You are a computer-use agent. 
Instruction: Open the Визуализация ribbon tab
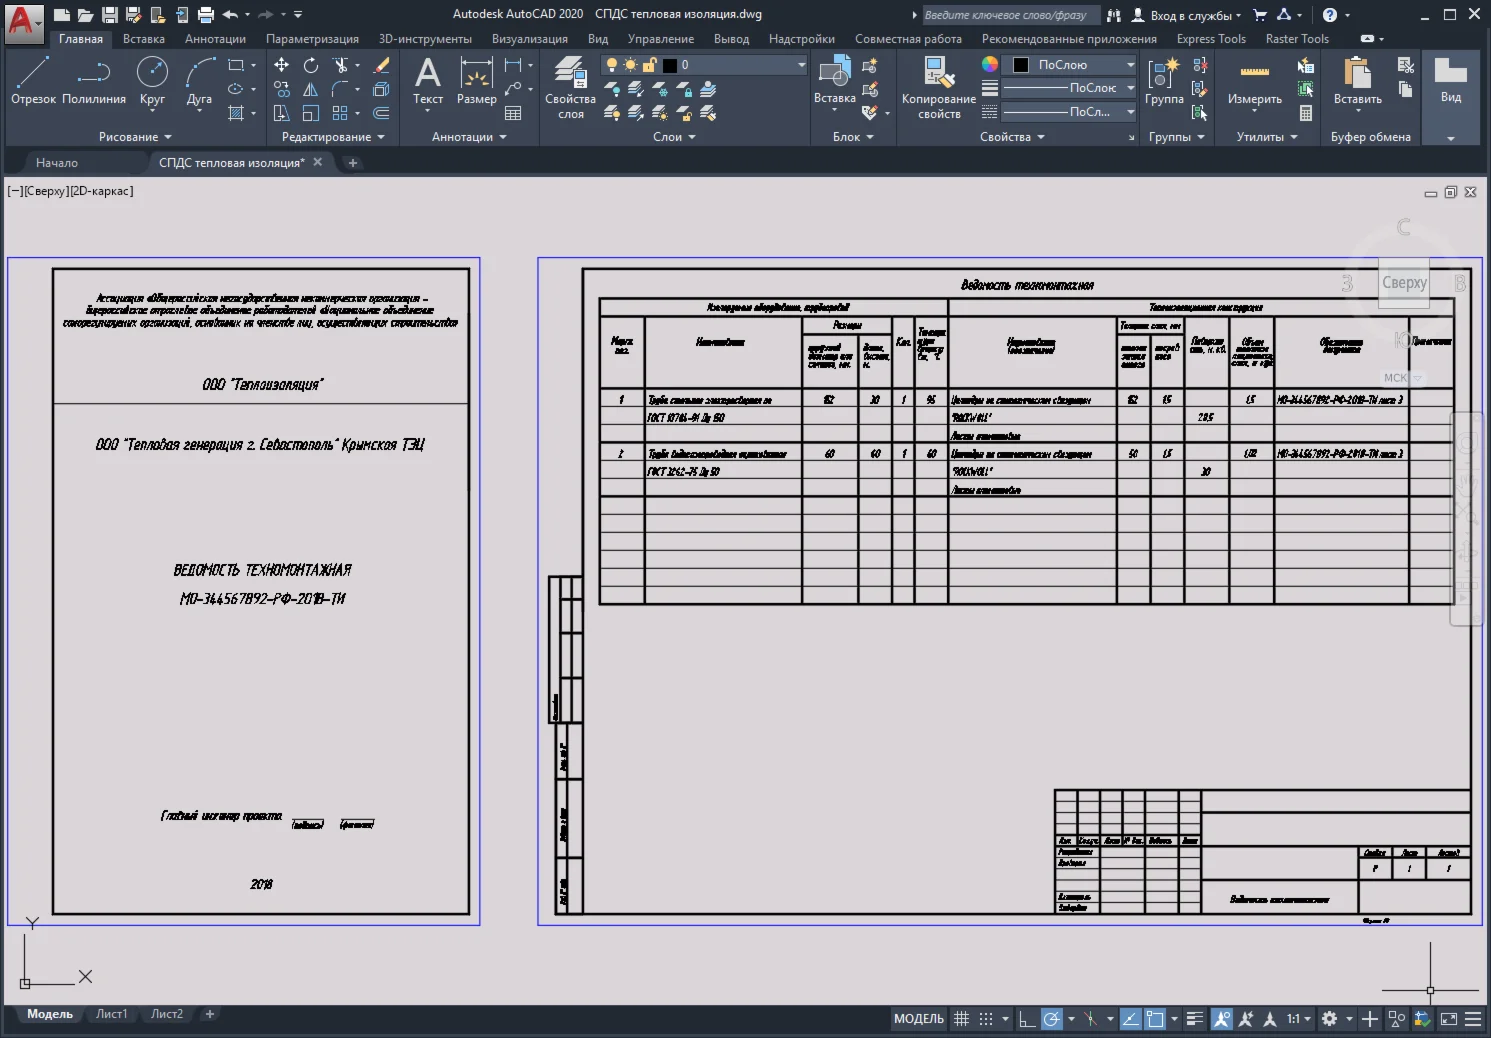[x=530, y=39]
